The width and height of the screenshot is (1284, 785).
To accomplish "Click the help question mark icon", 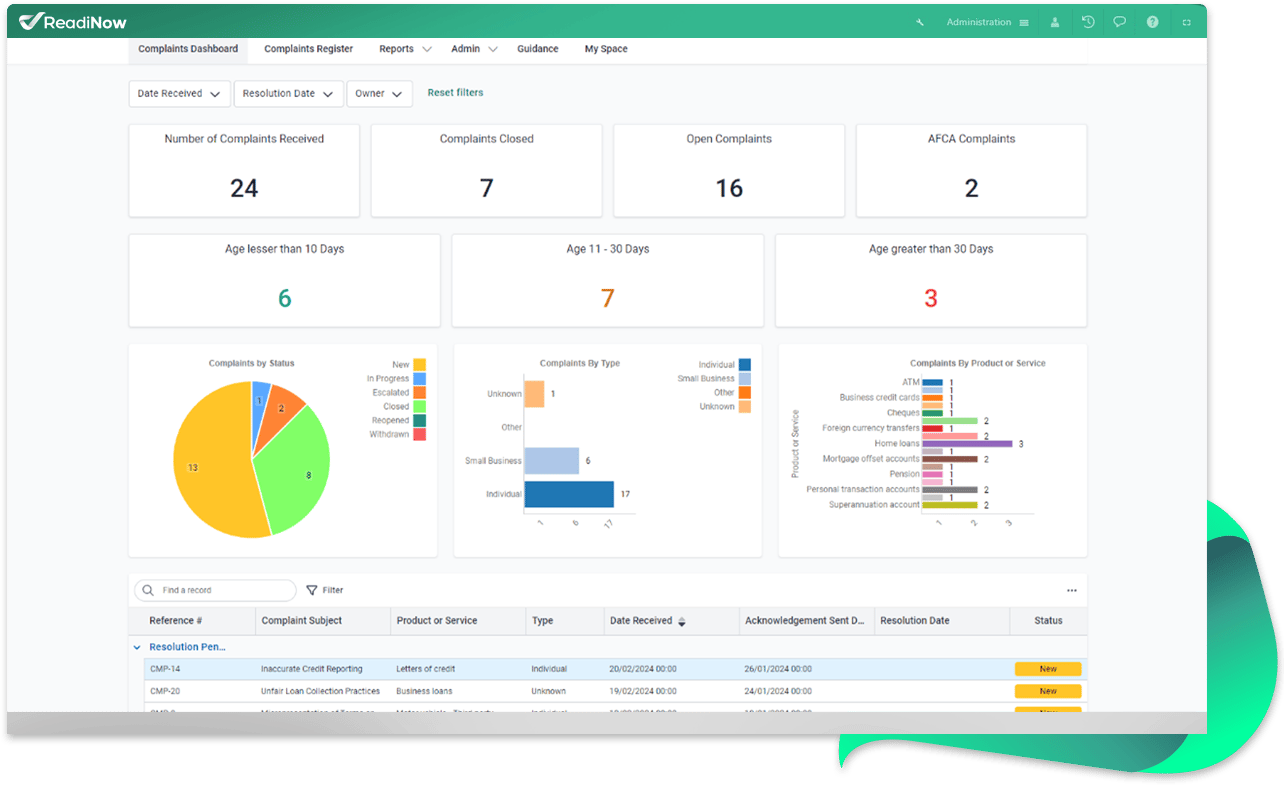I will pyautogui.click(x=1152, y=22).
